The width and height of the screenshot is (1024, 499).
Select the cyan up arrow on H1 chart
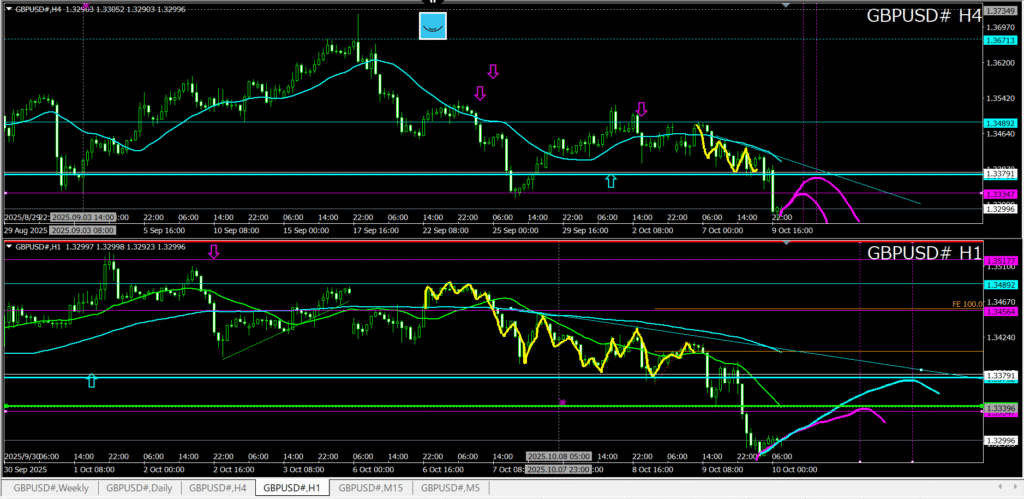pos(92,380)
